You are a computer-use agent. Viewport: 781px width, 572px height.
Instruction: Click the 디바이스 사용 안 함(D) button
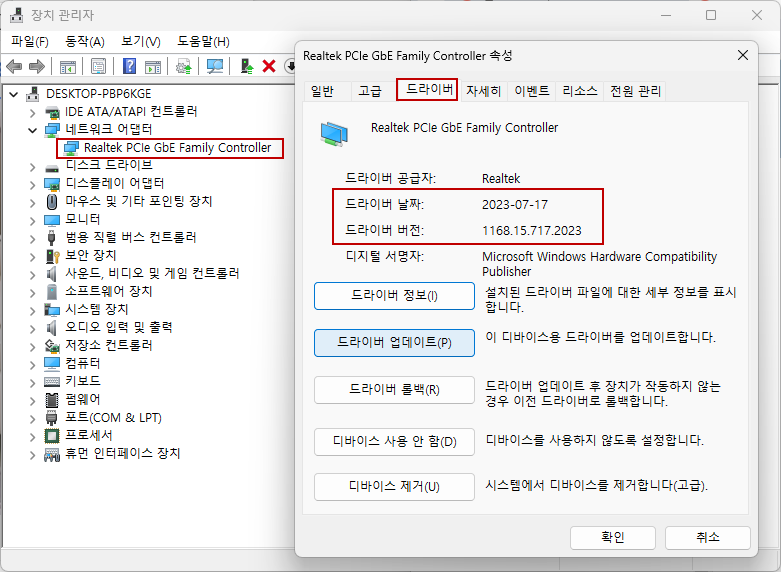[394, 441]
